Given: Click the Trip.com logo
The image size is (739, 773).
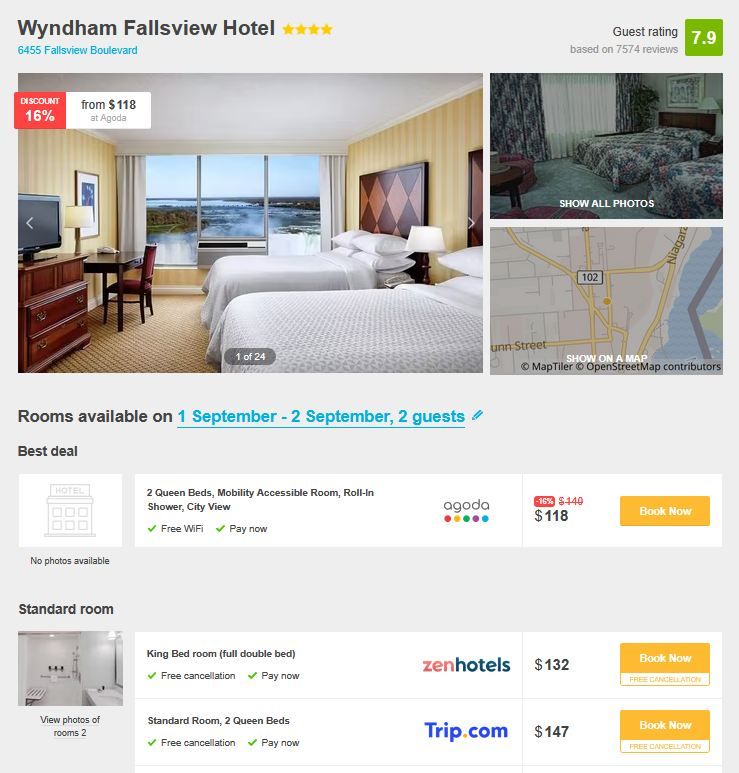Looking at the screenshot, I should [466, 731].
